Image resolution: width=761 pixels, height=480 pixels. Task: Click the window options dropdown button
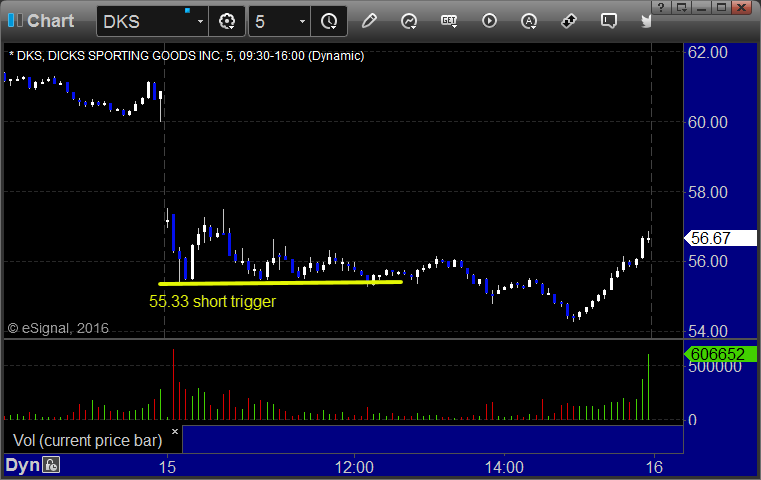click(x=682, y=7)
